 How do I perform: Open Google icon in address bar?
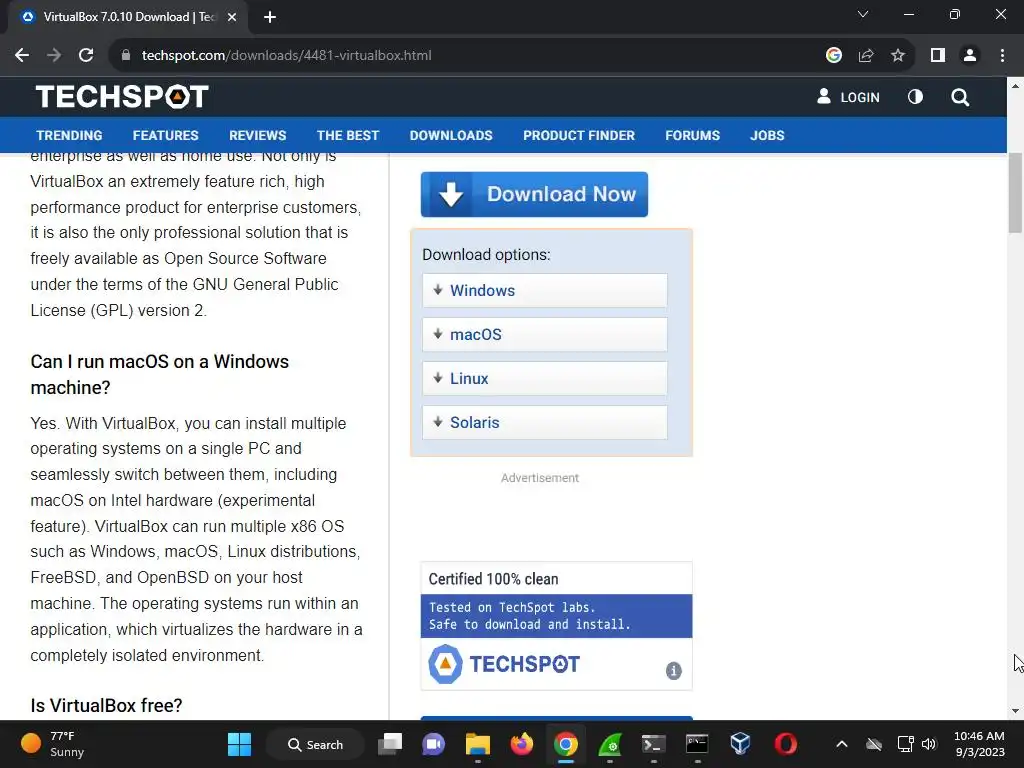(833, 56)
